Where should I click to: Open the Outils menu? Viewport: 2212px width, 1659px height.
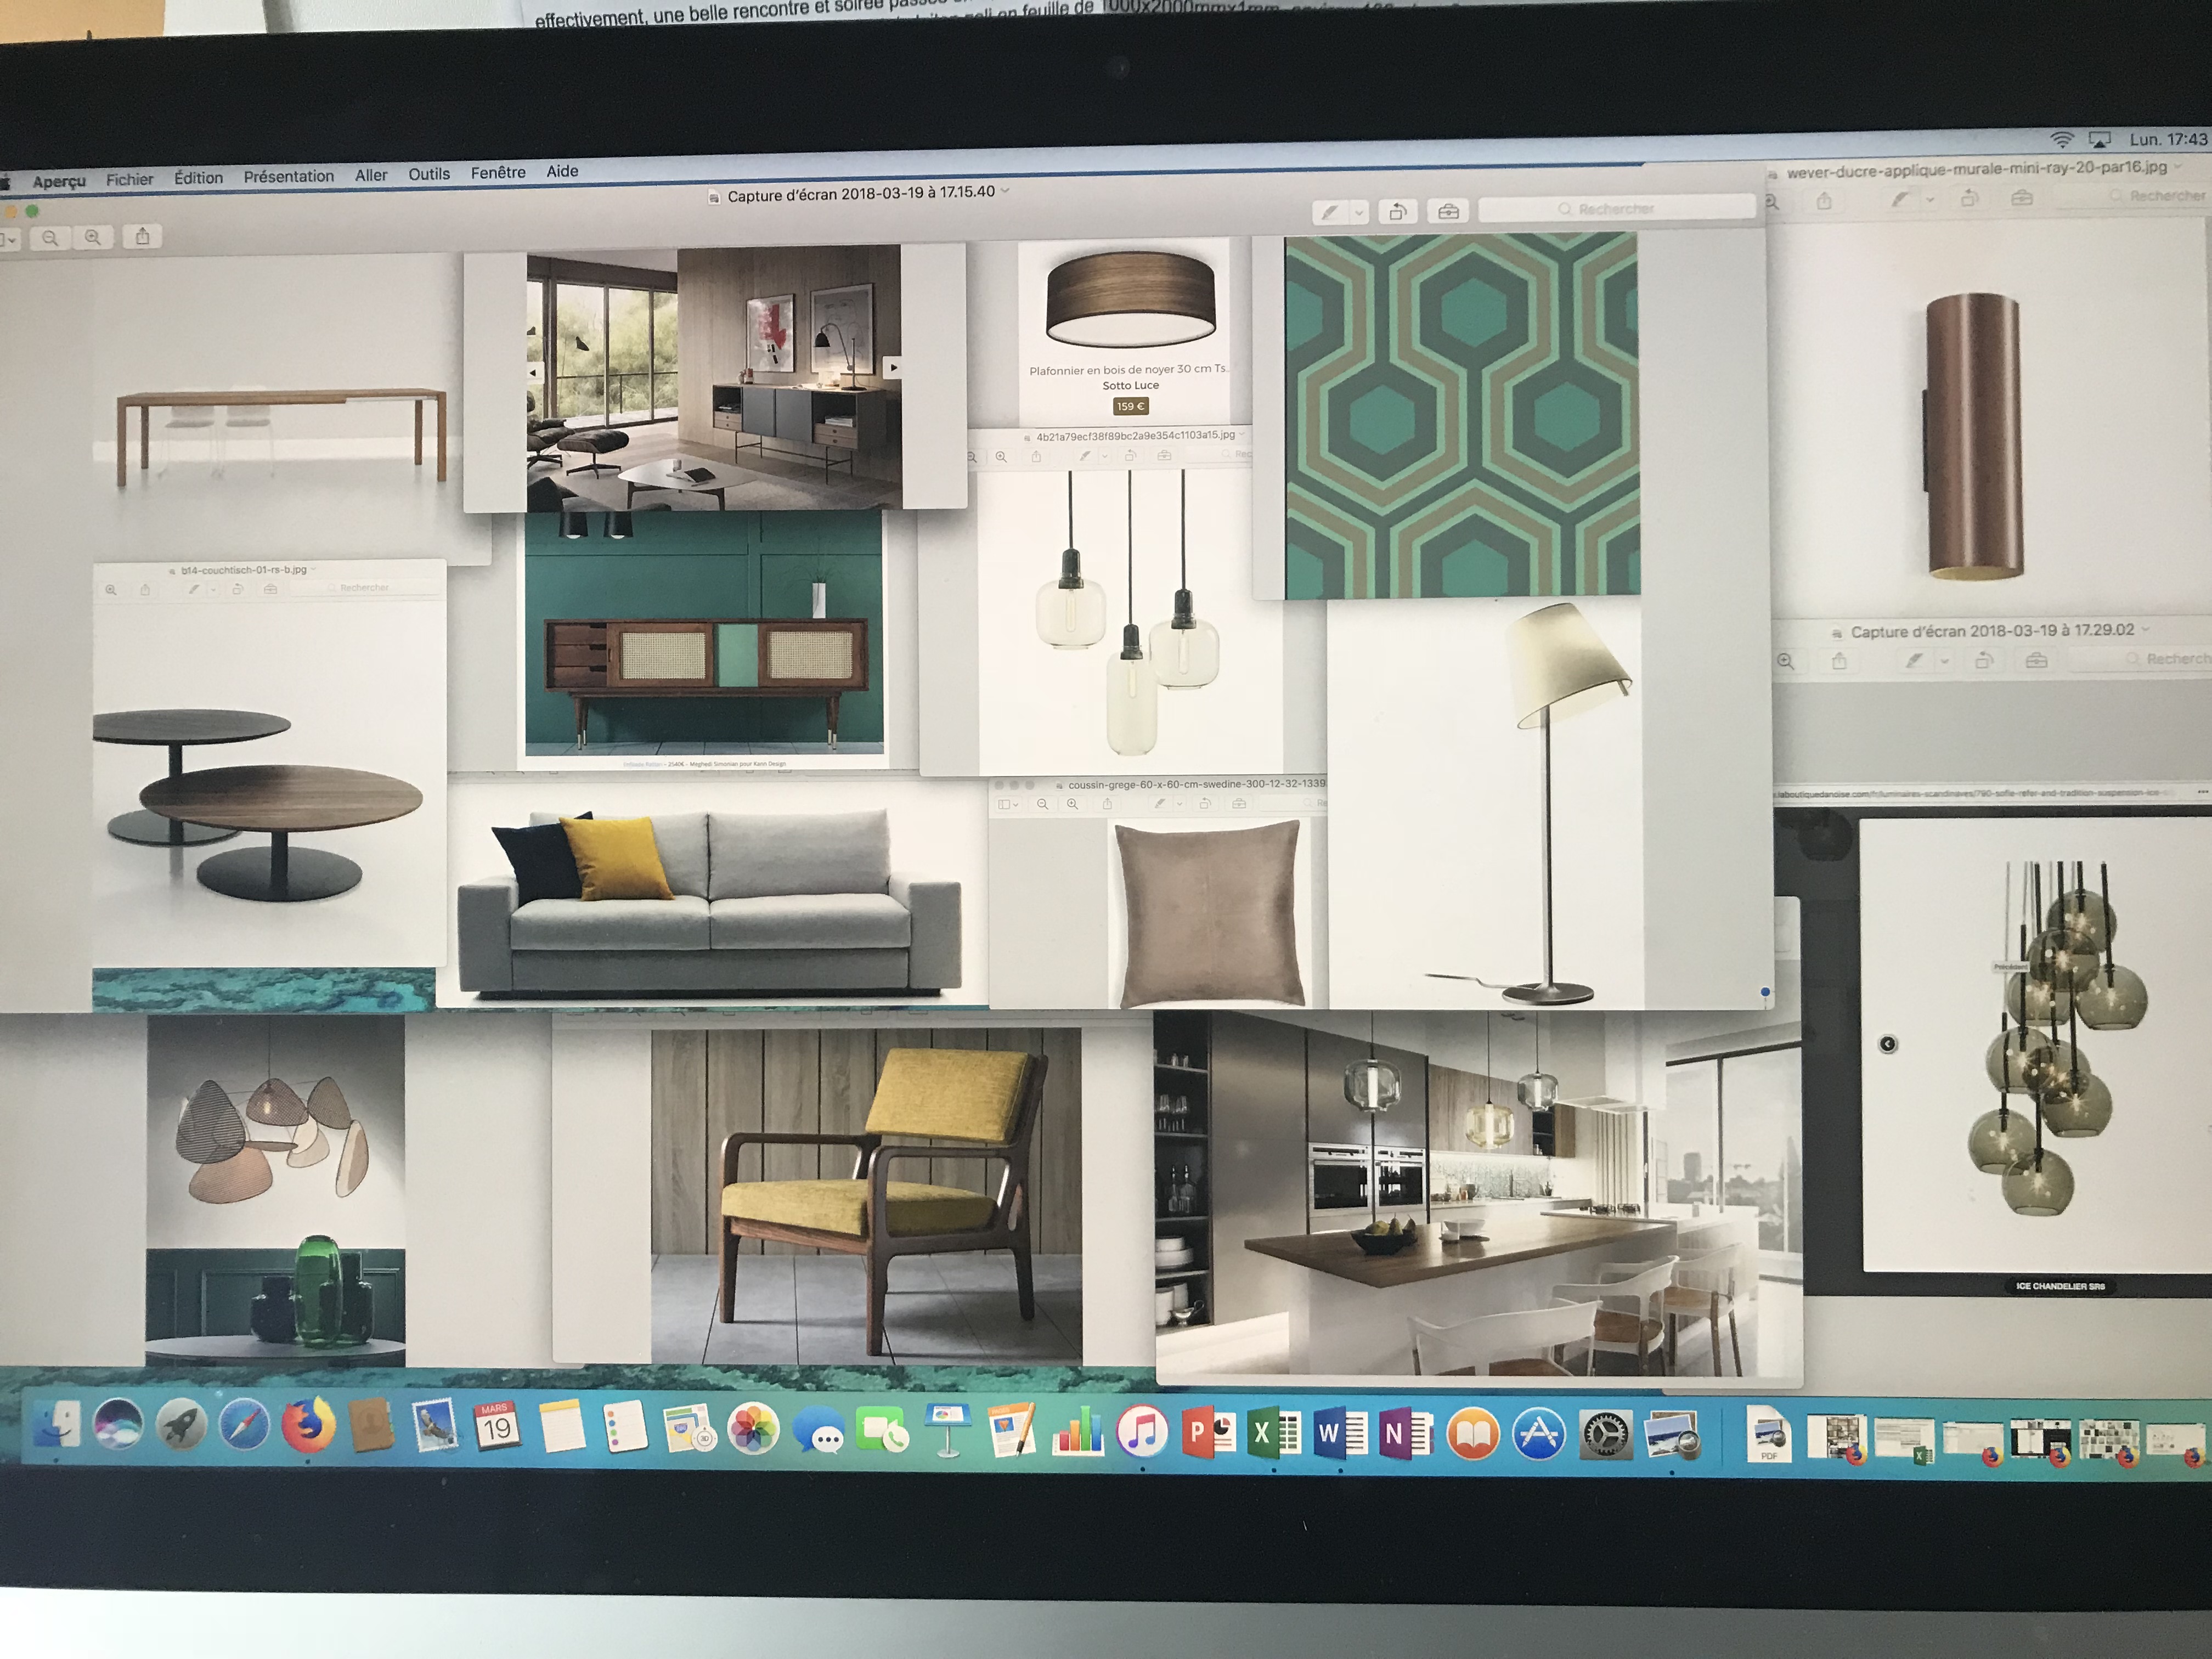pyautogui.click(x=429, y=174)
